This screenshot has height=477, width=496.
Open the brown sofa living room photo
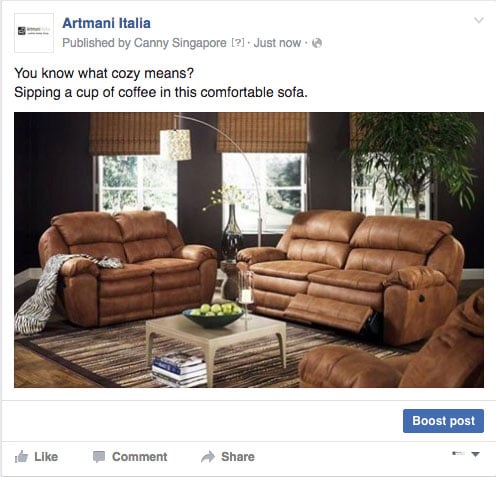(249, 250)
